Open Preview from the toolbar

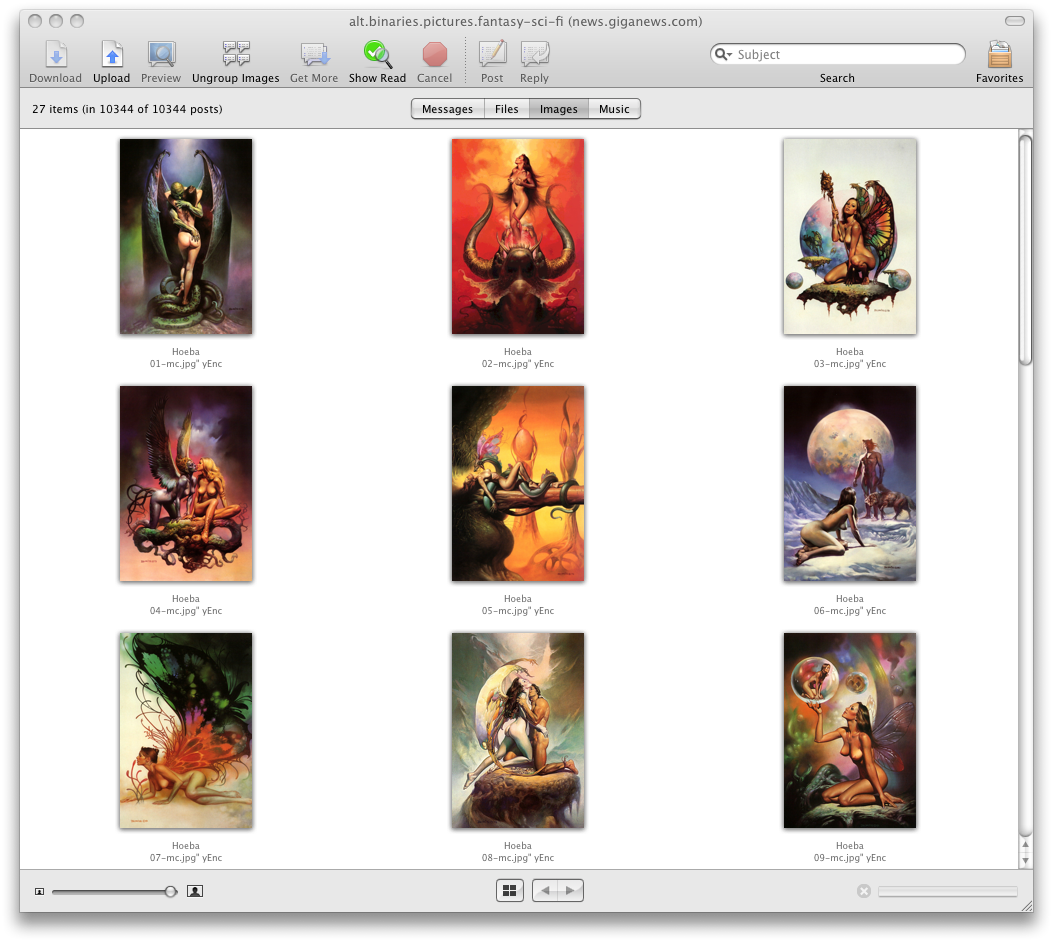pos(161,54)
